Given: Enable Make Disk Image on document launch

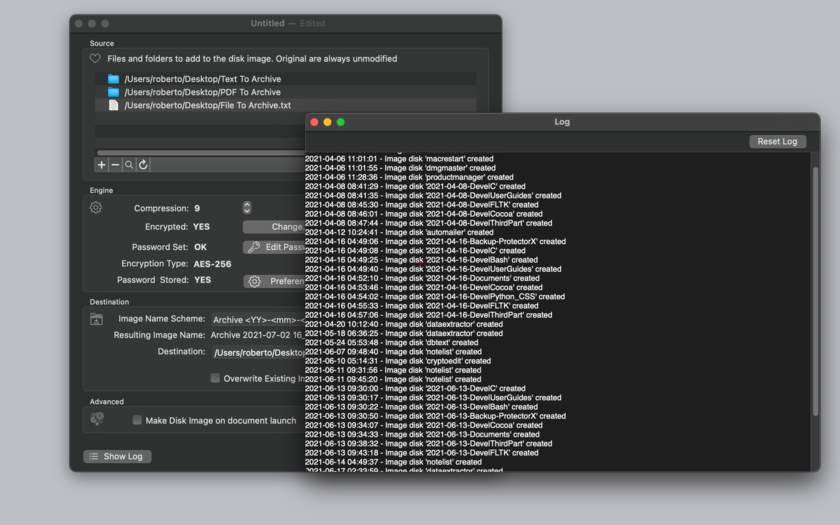Looking at the screenshot, I should point(137,420).
